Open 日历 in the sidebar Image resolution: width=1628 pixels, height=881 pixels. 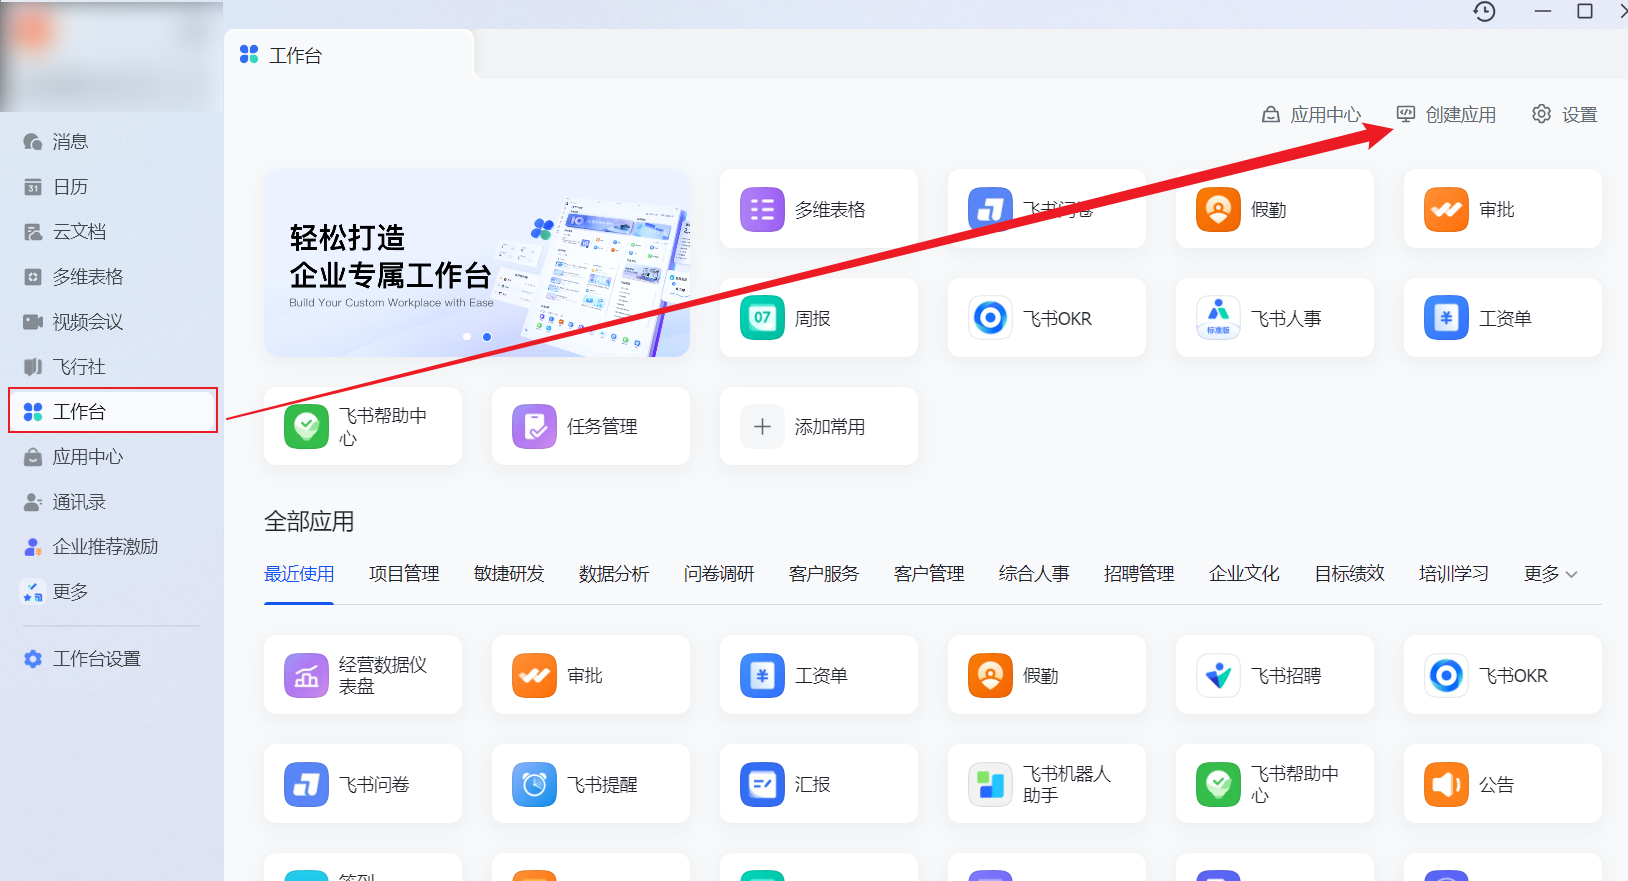(112, 186)
